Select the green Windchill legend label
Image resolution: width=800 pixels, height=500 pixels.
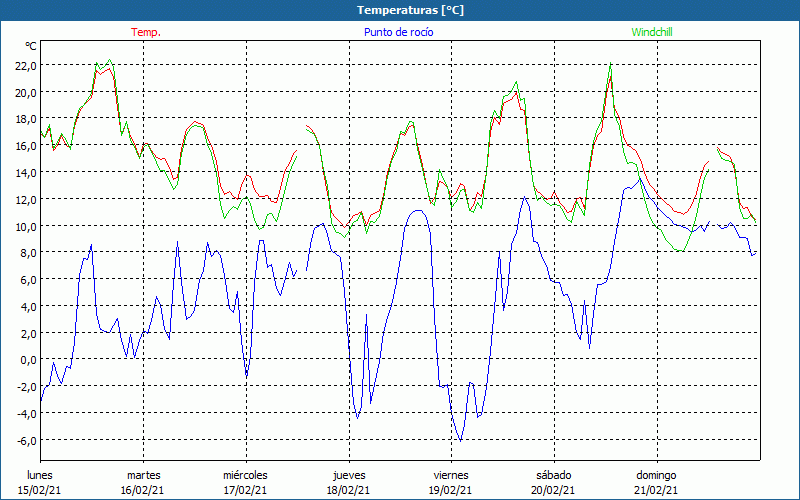[652, 32]
